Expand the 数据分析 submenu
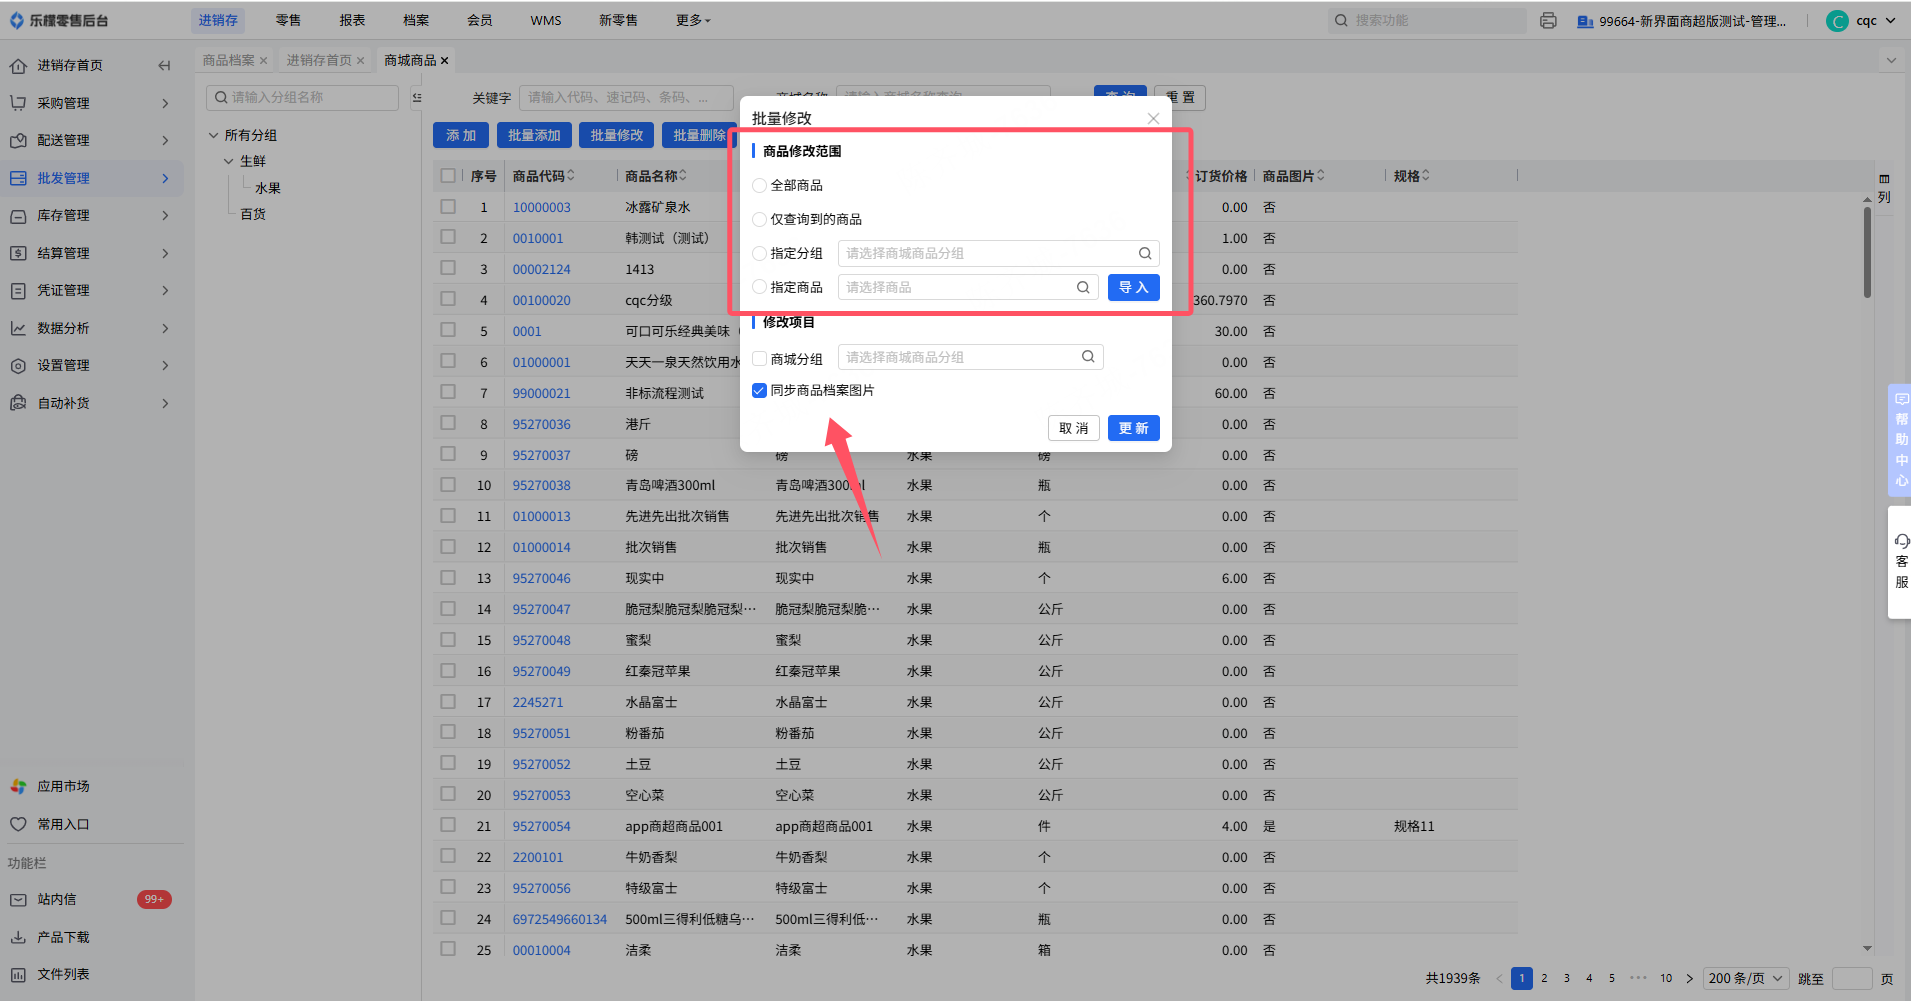 point(165,328)
